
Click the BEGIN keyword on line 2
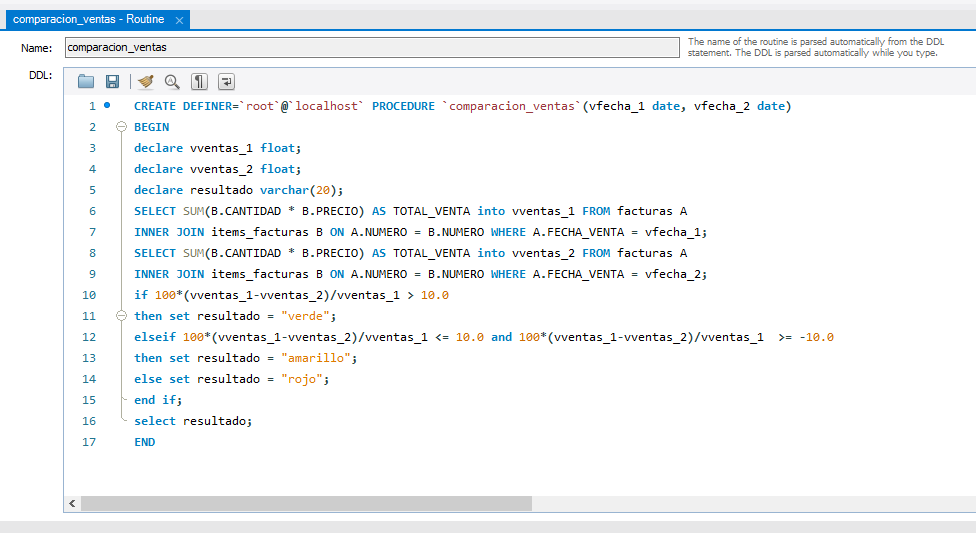point(151,127)
